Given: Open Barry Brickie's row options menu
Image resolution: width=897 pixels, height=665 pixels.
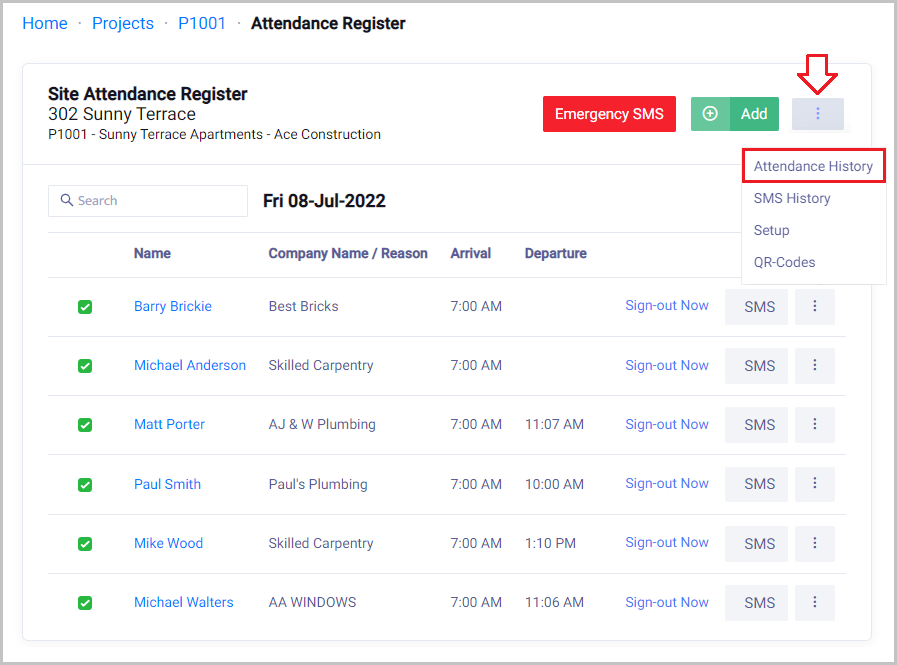Looking at the screenshot, I should point(814,307).
